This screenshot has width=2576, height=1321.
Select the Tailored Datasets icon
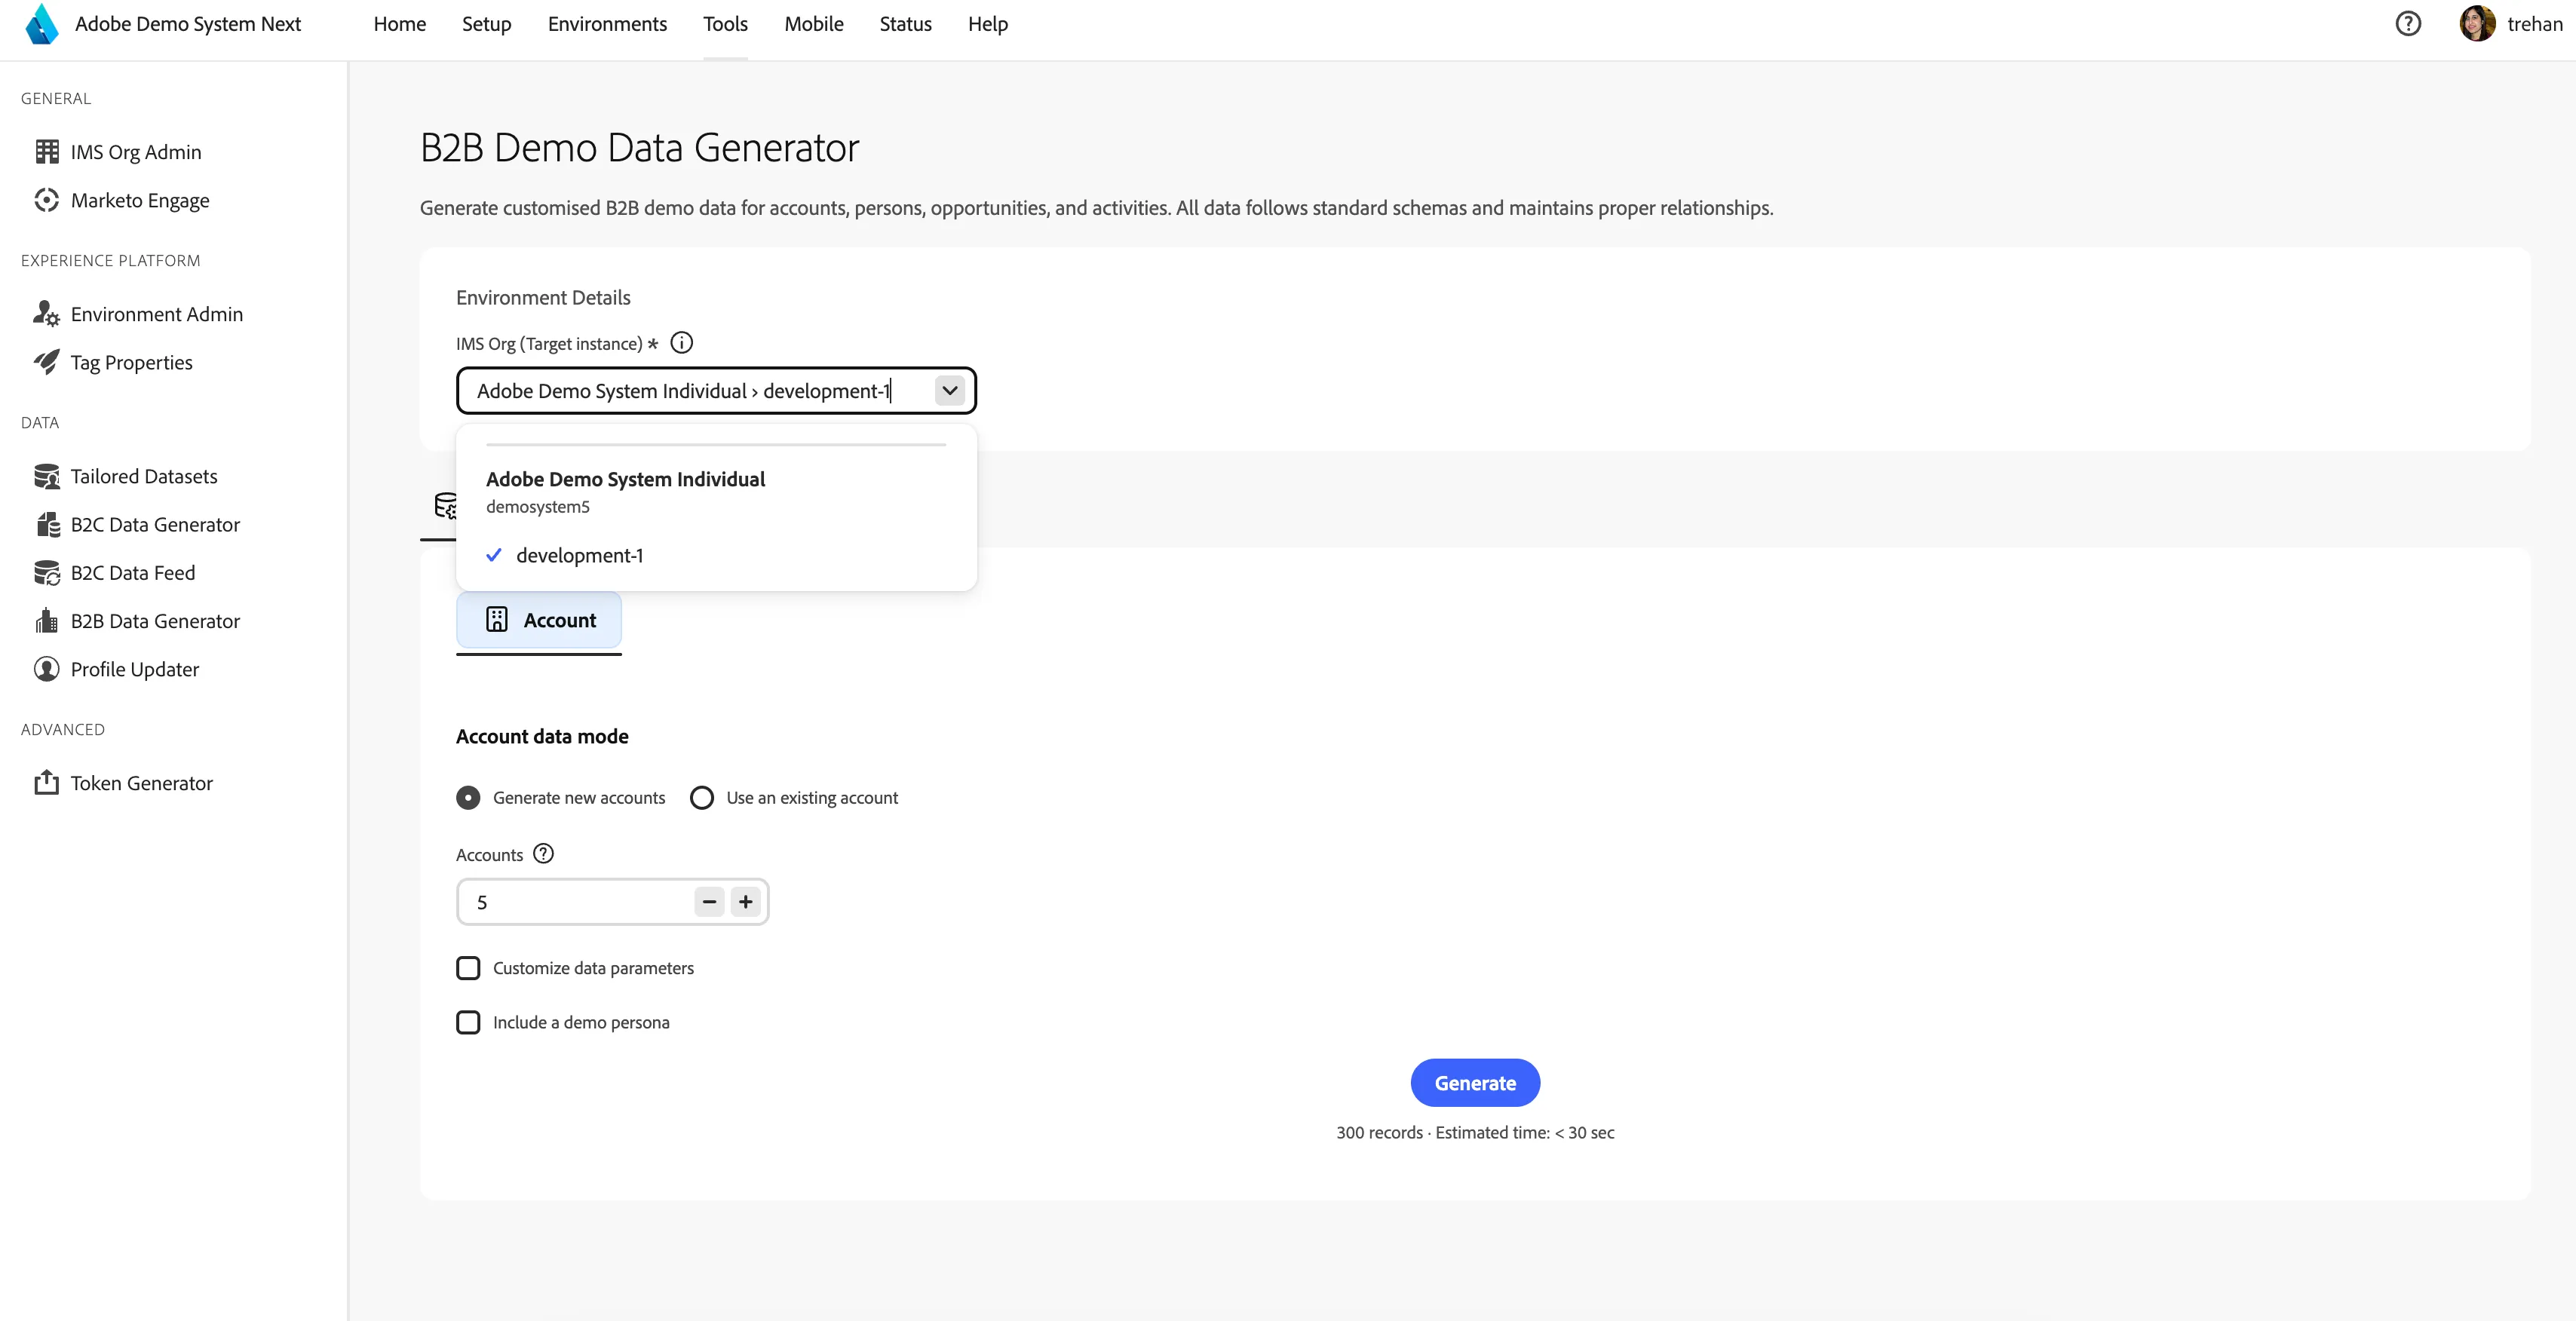[47, 476]
